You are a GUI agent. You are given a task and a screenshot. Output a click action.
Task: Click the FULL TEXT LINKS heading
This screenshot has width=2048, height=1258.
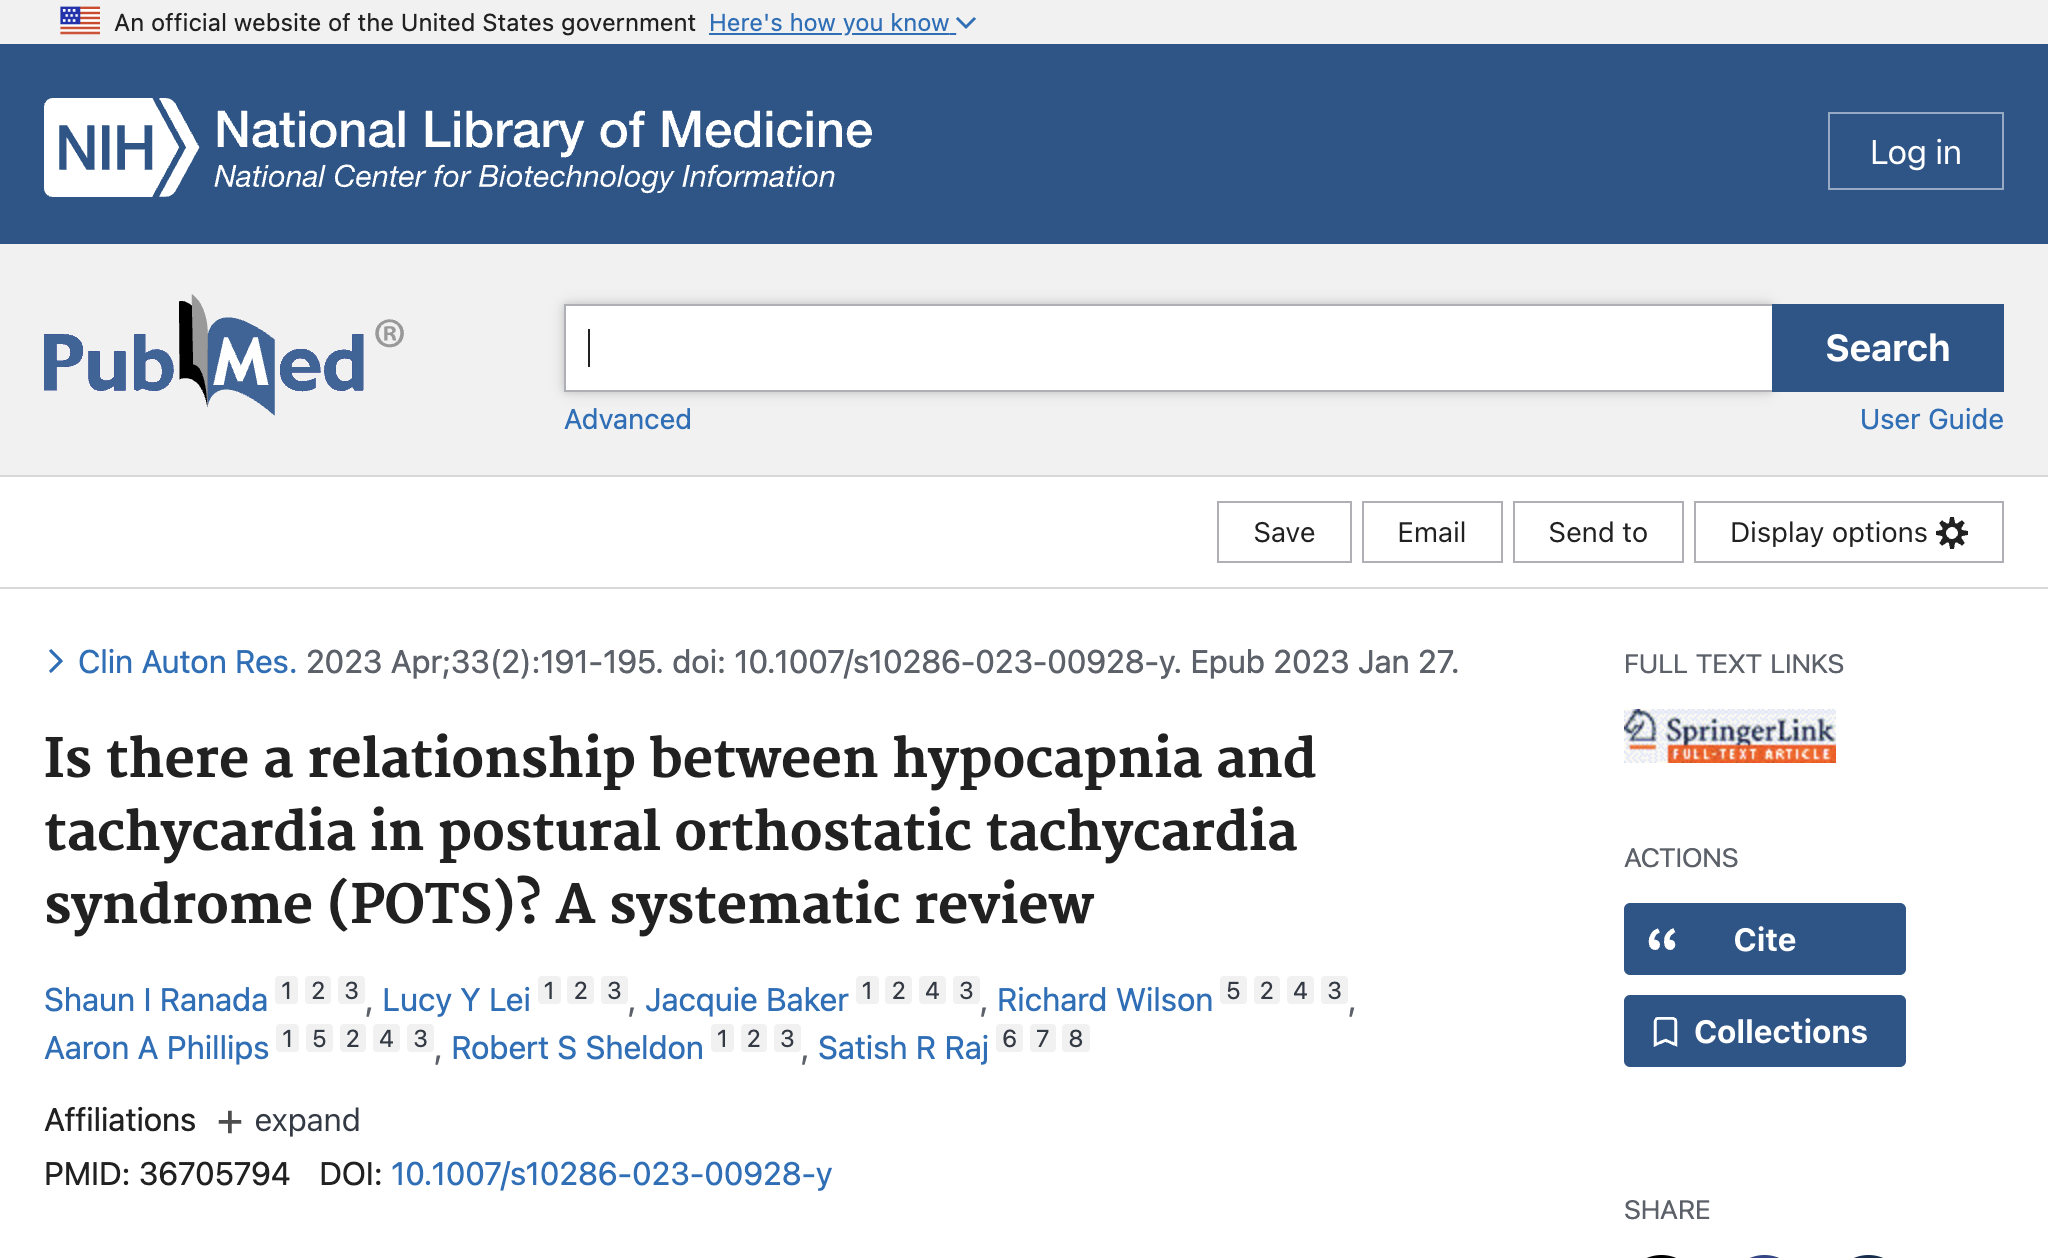pyautogui.click(x=1733, y=664)
